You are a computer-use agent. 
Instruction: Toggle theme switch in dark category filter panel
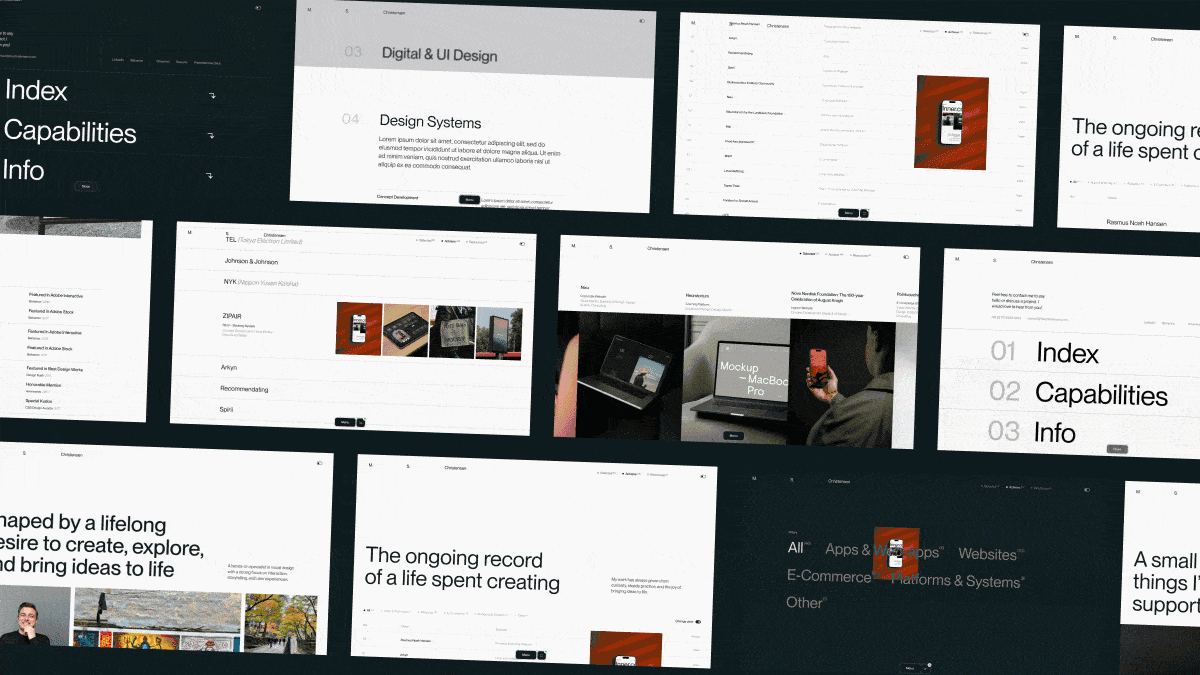pyautogui.click(x=1088, y=490)
